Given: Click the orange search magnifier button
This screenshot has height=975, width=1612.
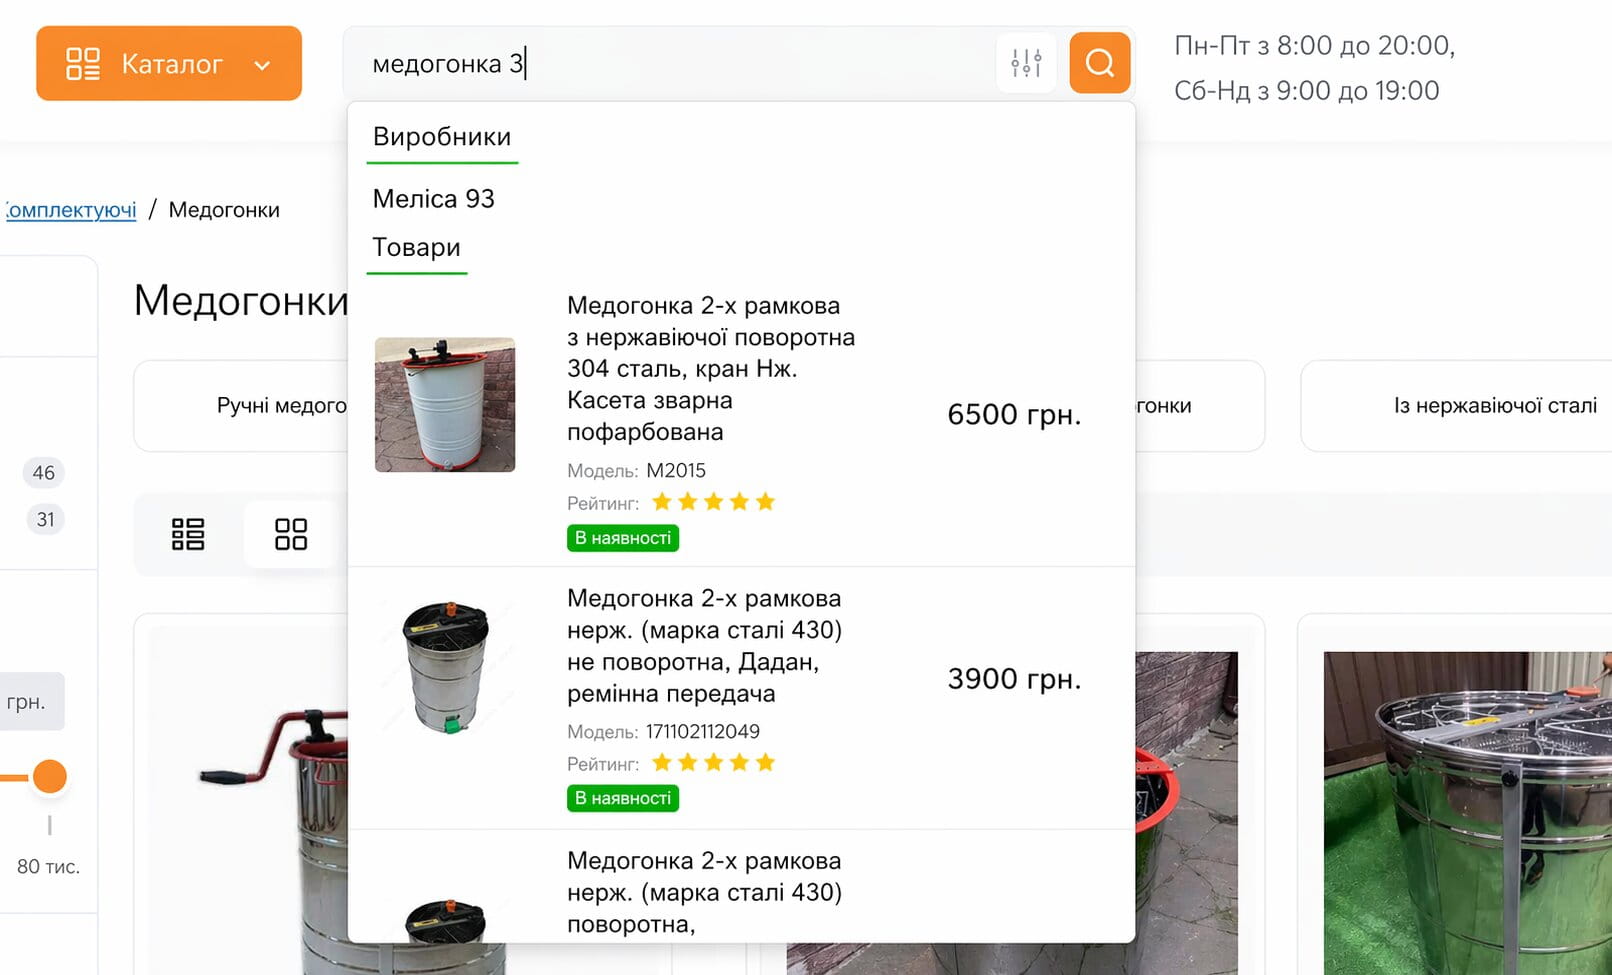Looking at the screenshot, I should [1099, 63].
